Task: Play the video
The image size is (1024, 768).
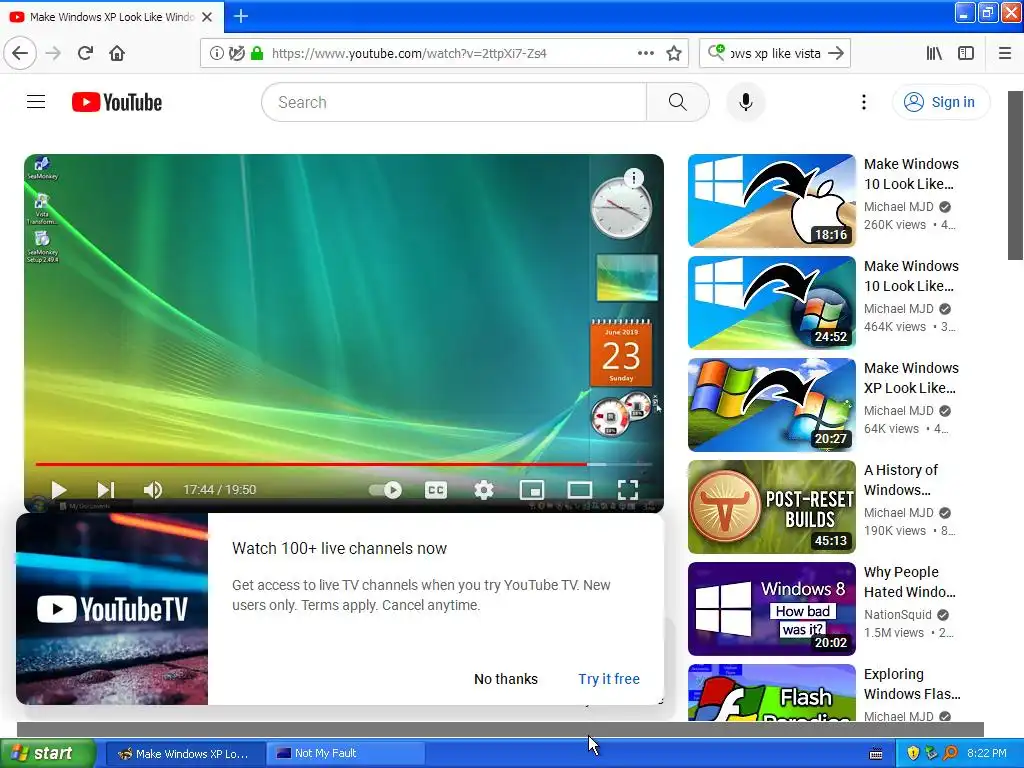Action: (x=58, y=490)
